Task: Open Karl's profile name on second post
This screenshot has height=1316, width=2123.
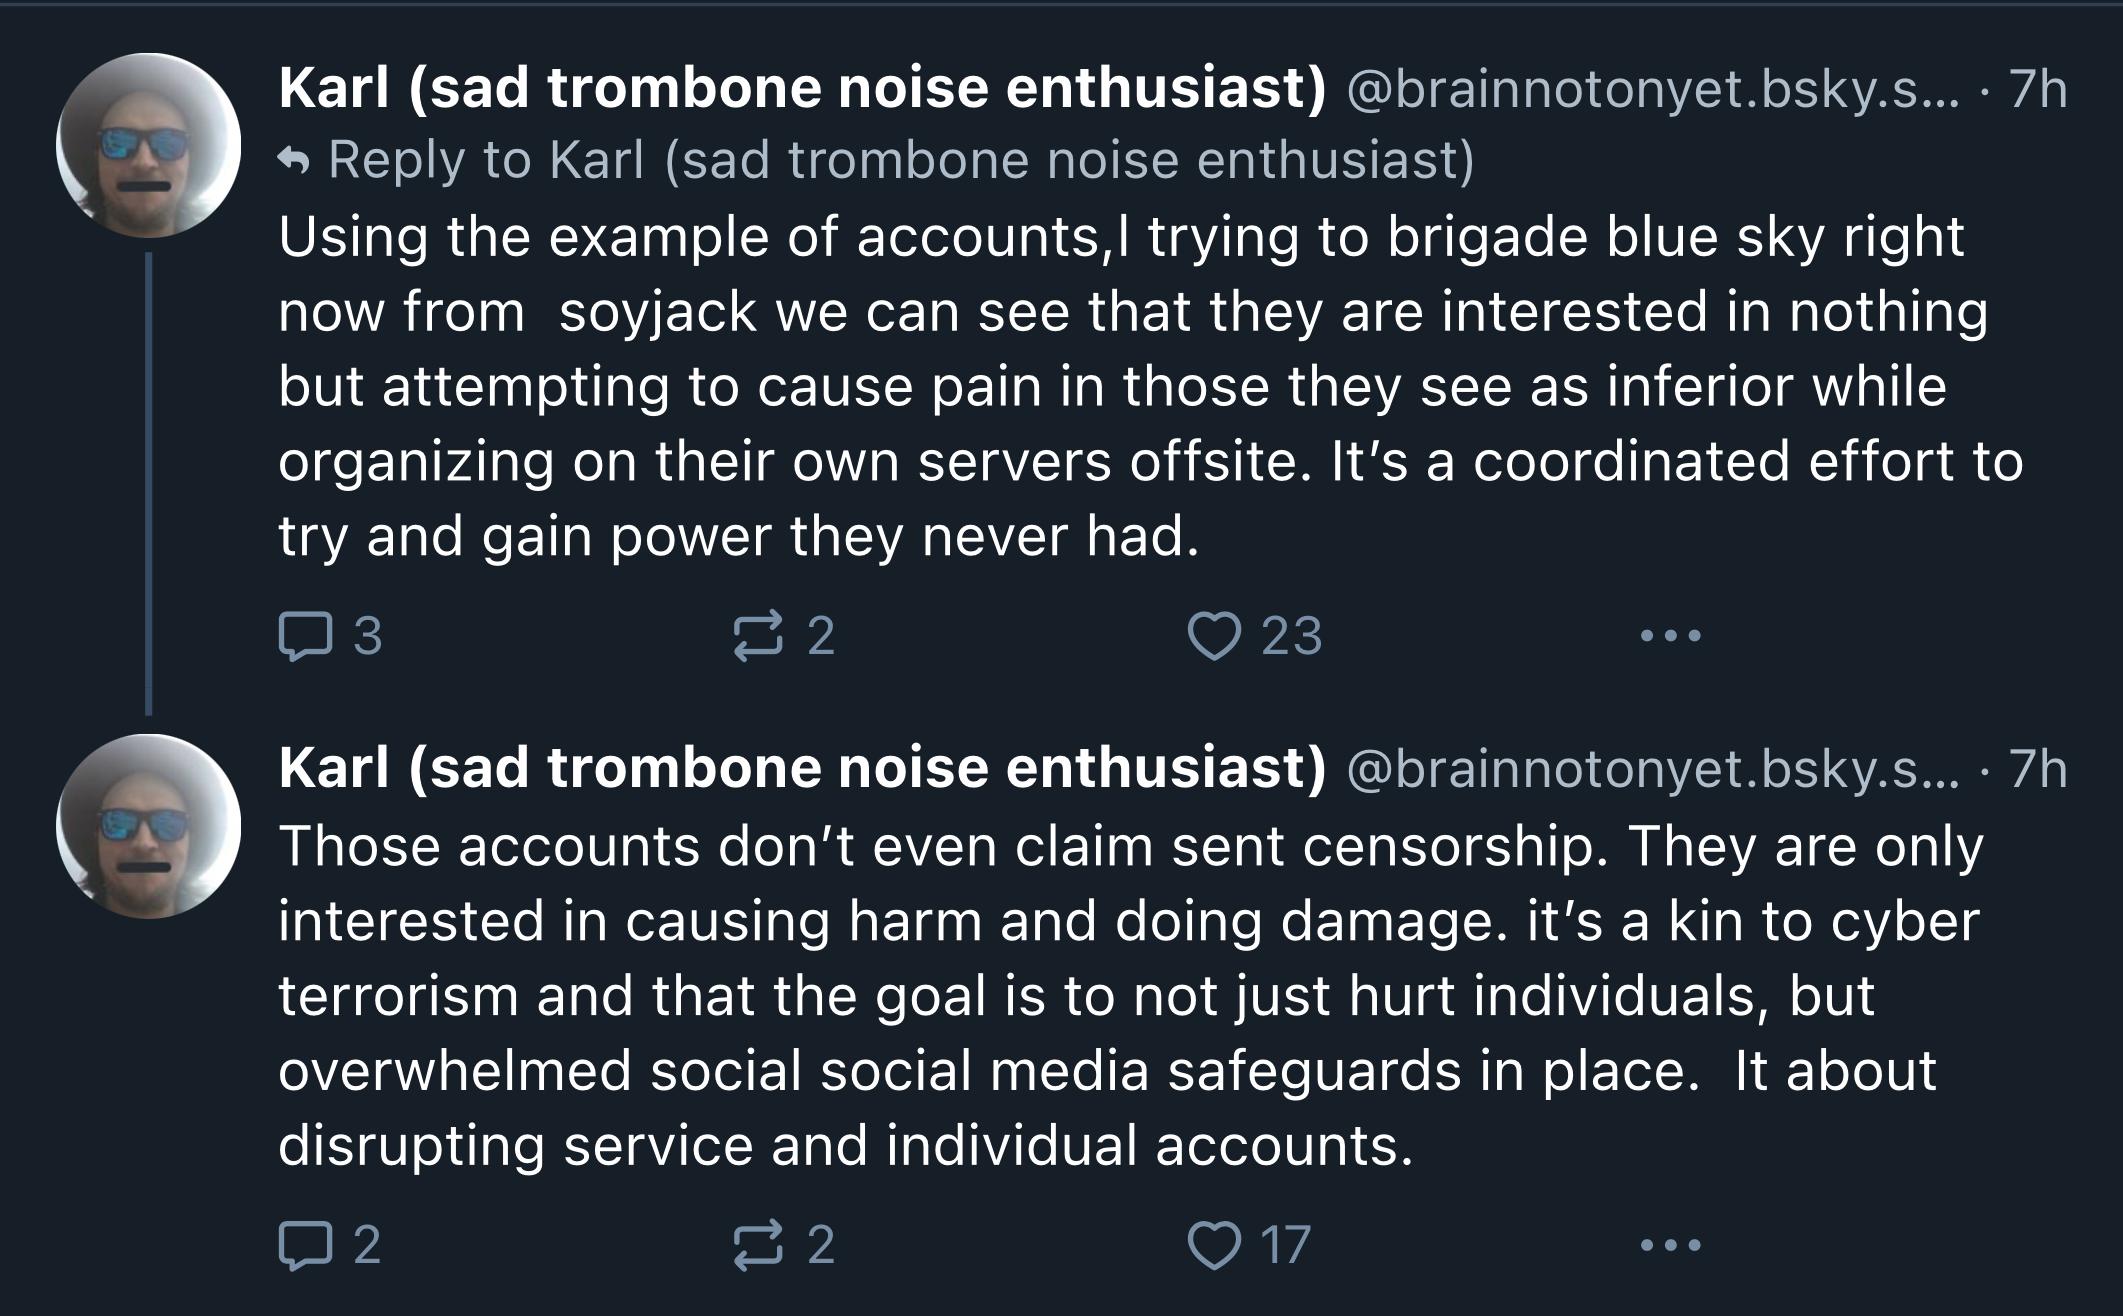Action: 802,768
